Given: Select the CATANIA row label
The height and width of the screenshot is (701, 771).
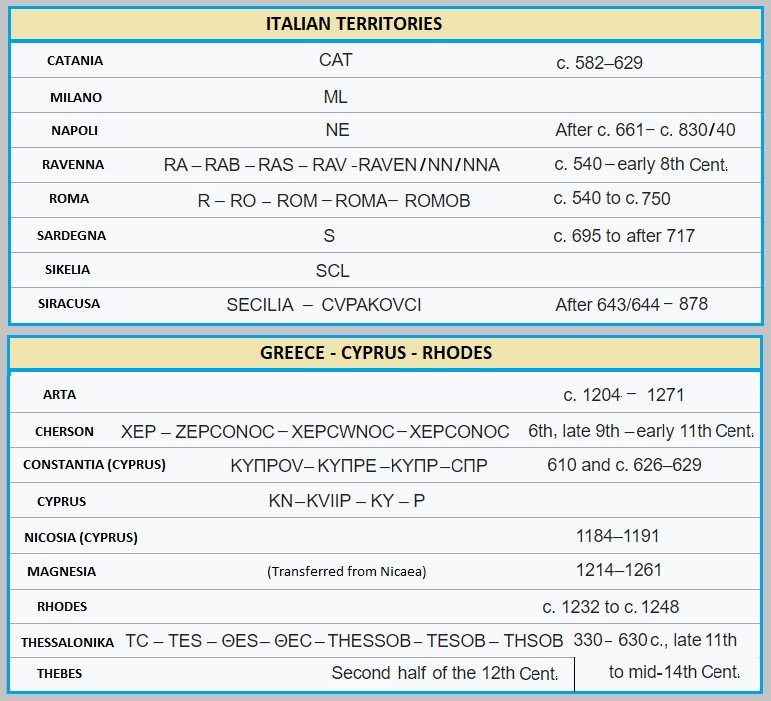Looking at the screenshot, I should 75,61.
